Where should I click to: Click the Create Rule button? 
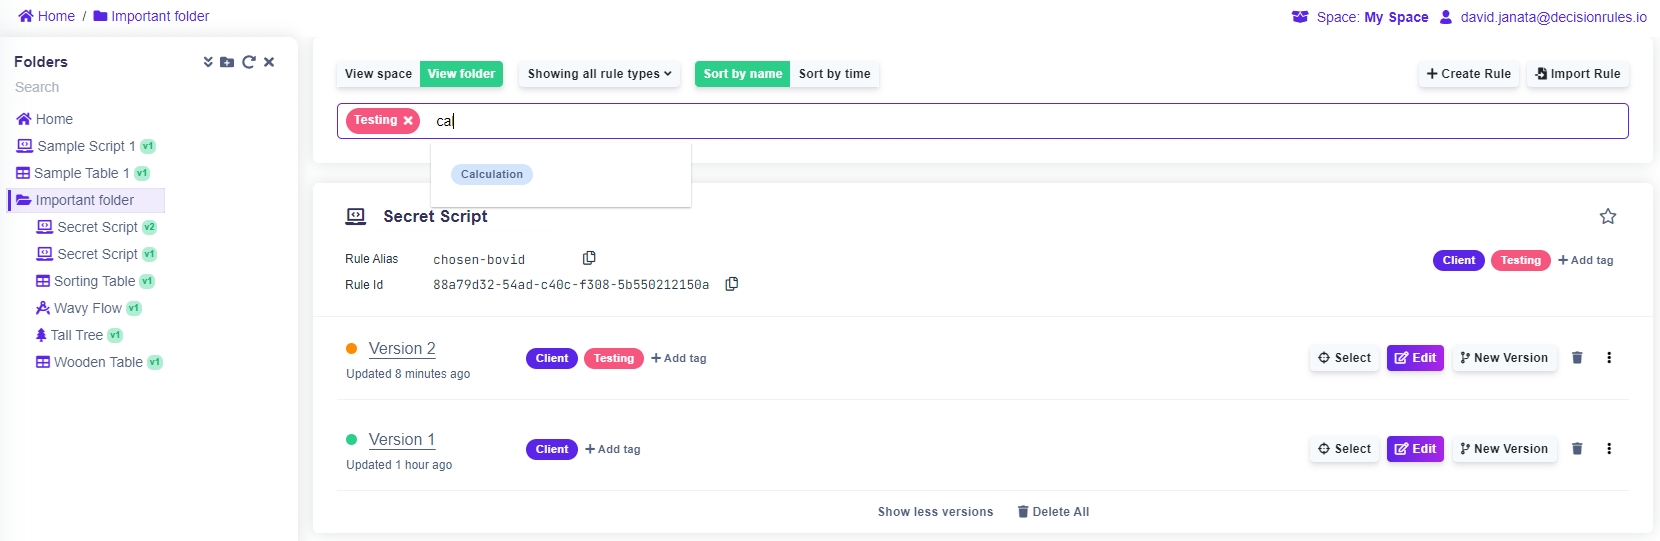(x=1468, y=74)
